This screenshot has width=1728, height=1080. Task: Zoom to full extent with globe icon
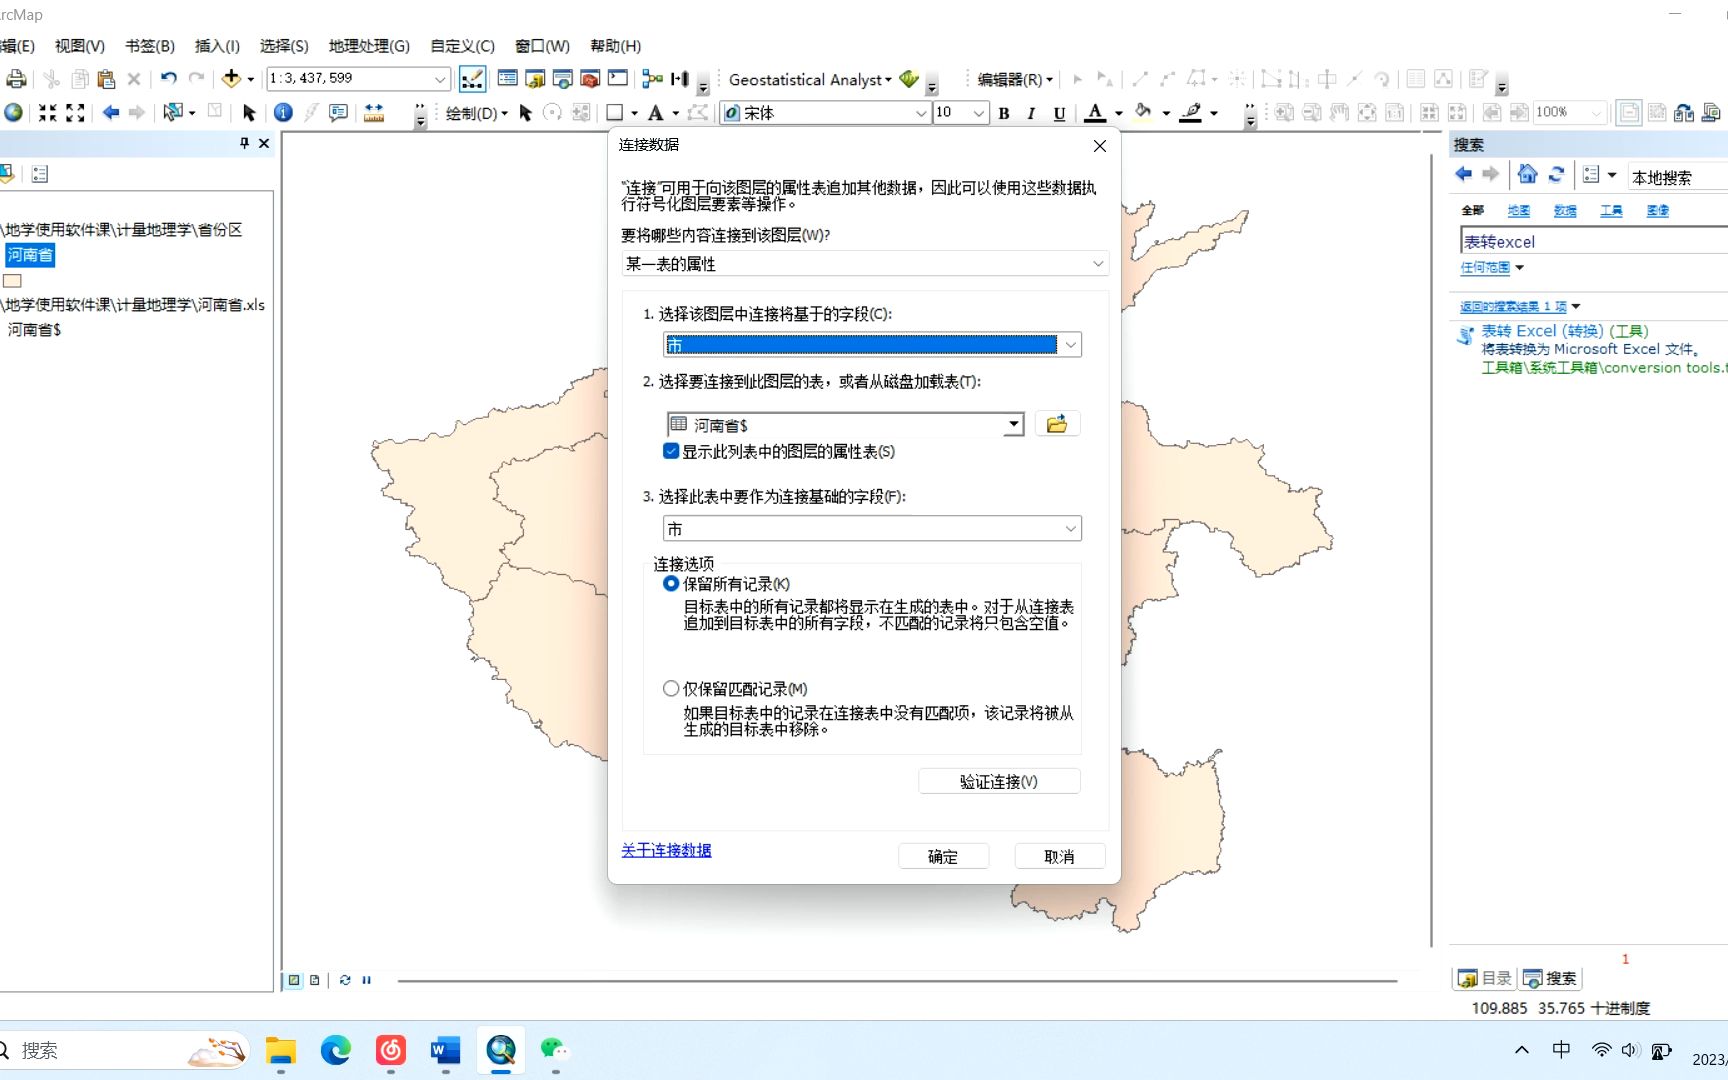pos(14,112)
